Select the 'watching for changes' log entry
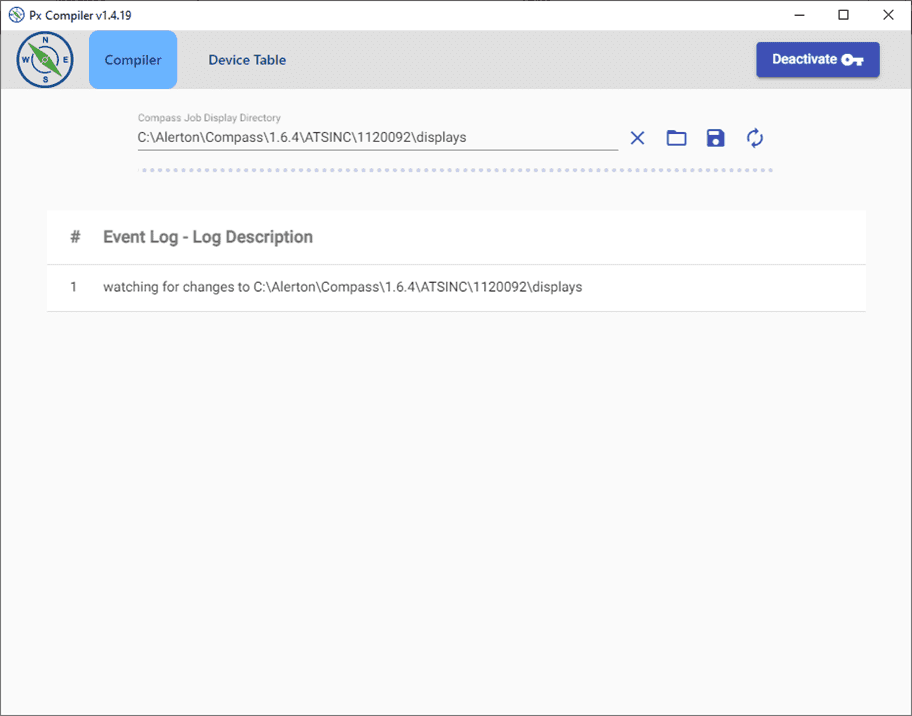Viewport: 912px width, 716px height. 342,287
